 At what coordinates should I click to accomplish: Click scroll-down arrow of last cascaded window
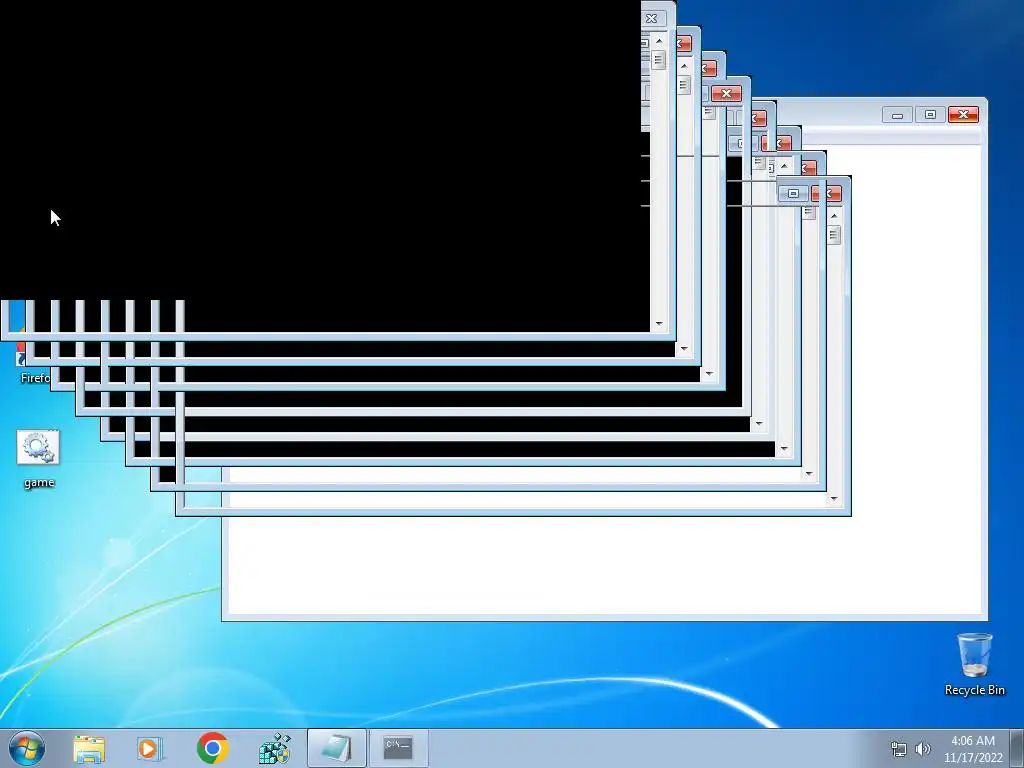click(834, 499)
